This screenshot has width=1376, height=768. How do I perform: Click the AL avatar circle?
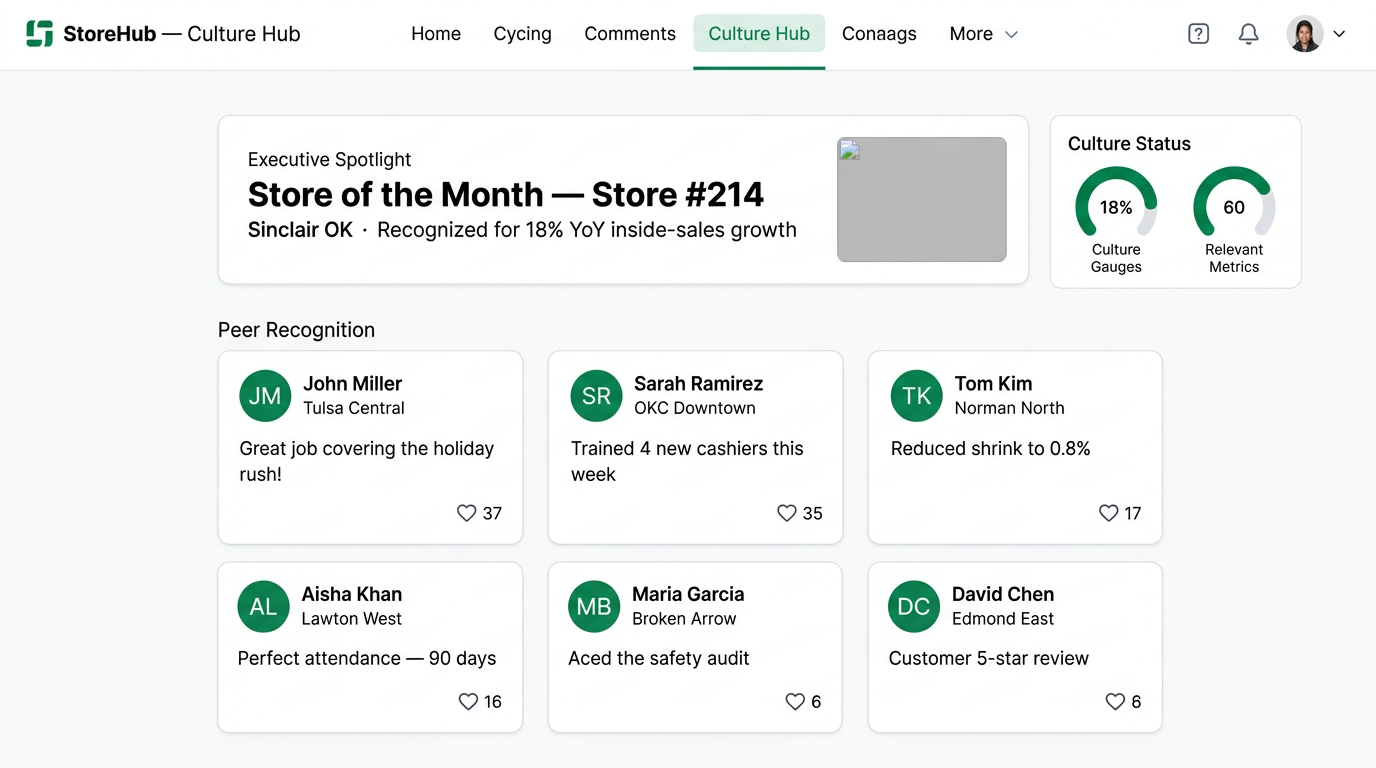(x=263, y=606)
